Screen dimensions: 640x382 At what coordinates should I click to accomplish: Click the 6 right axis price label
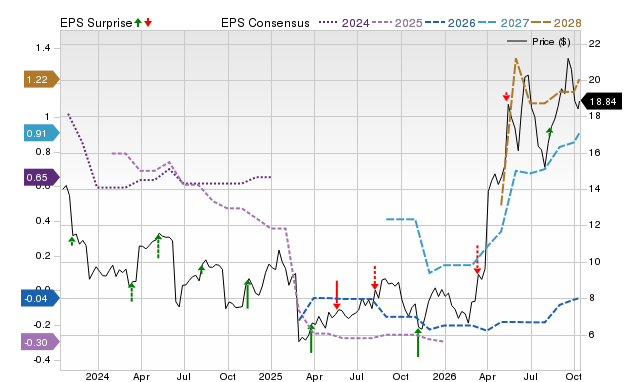point(592,335)
